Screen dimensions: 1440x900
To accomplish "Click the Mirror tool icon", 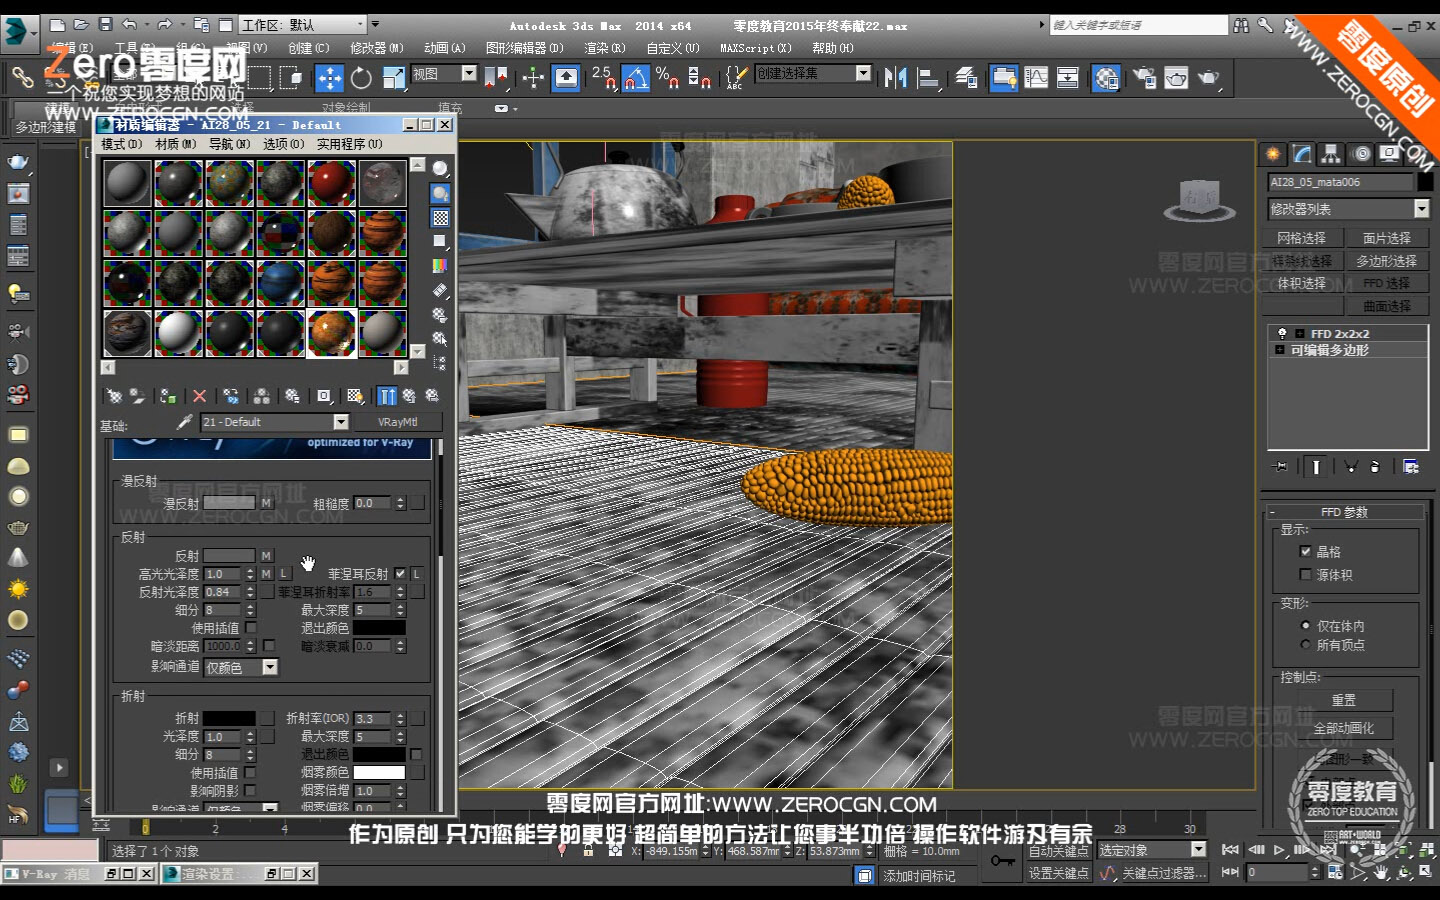I will click(x=895, y=78).
